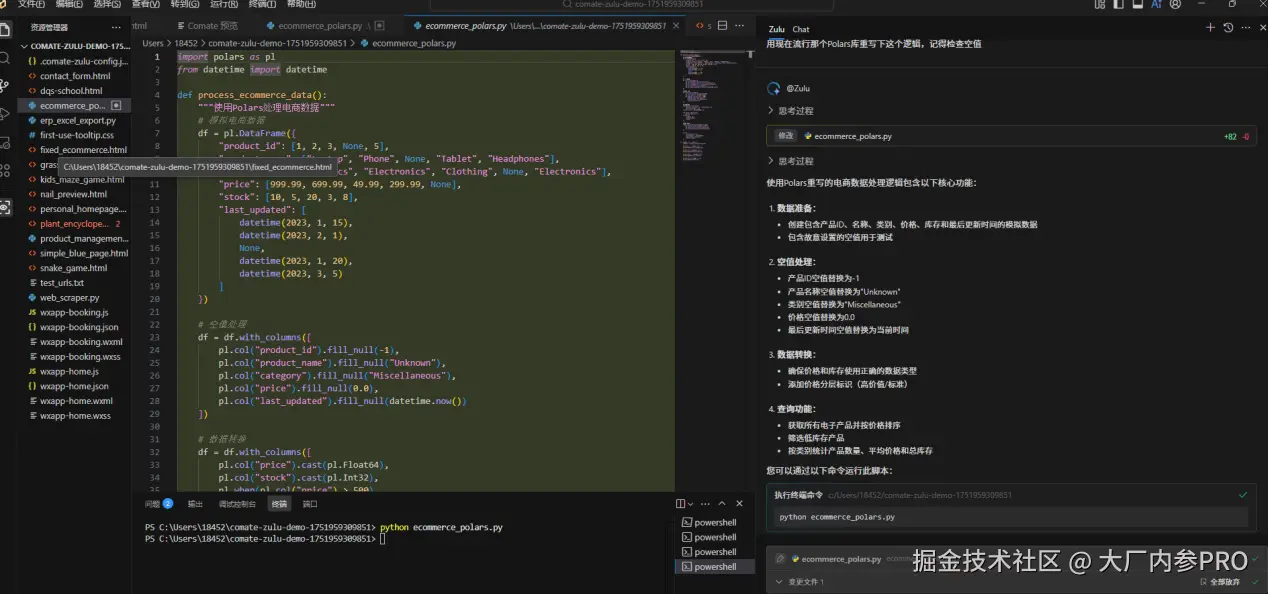Click the AI icon in title bar
The height and width of the screenshot is (594, 1268).
click(x=1156, y=5)
